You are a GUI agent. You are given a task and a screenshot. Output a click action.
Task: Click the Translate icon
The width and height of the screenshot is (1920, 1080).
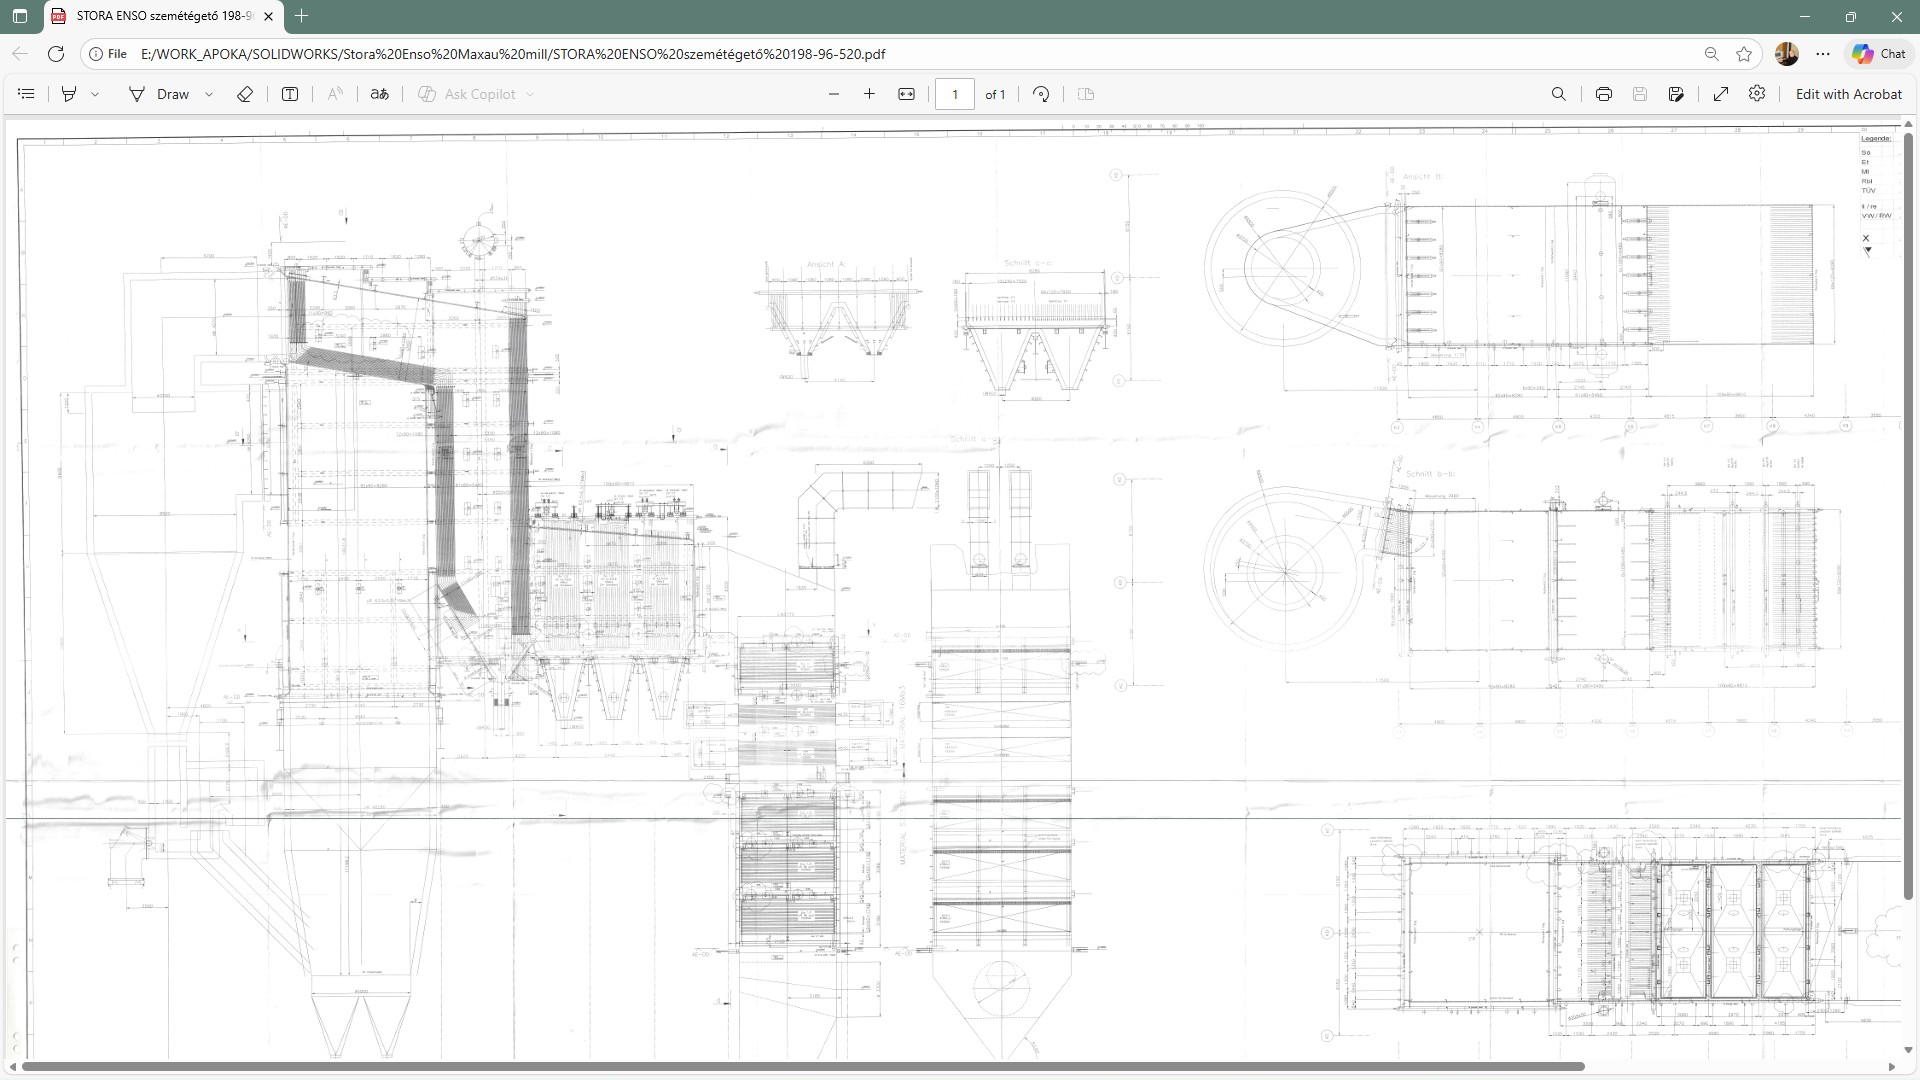tap(379, 94)
